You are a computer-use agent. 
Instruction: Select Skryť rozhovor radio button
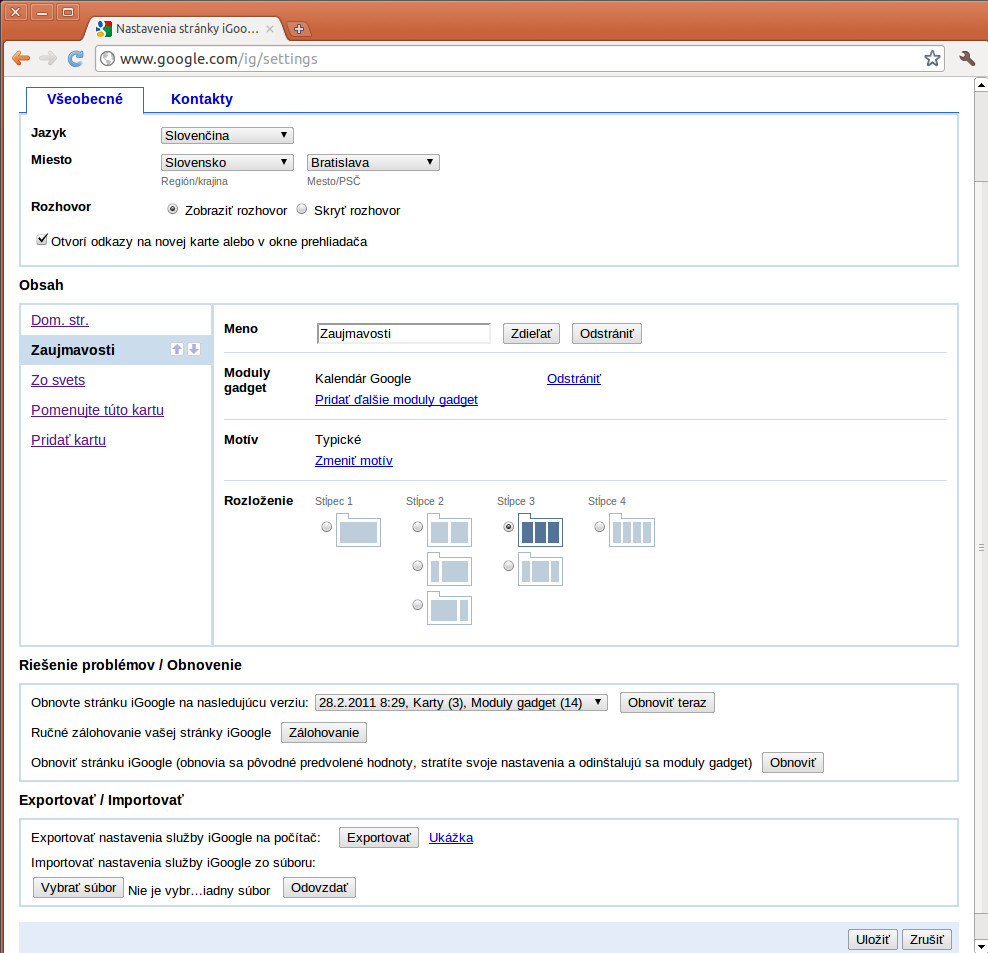pos(302,209)
